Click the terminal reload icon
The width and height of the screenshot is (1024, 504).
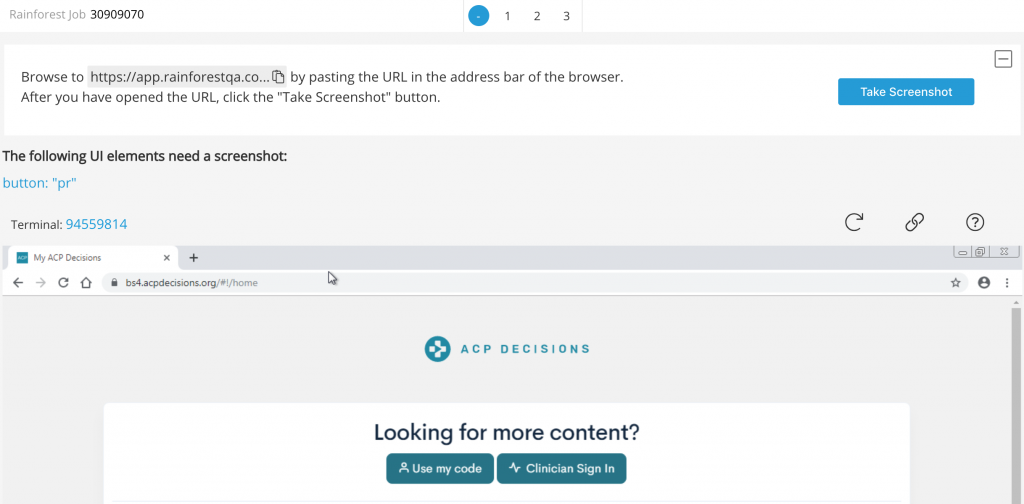tap(854, 222)
